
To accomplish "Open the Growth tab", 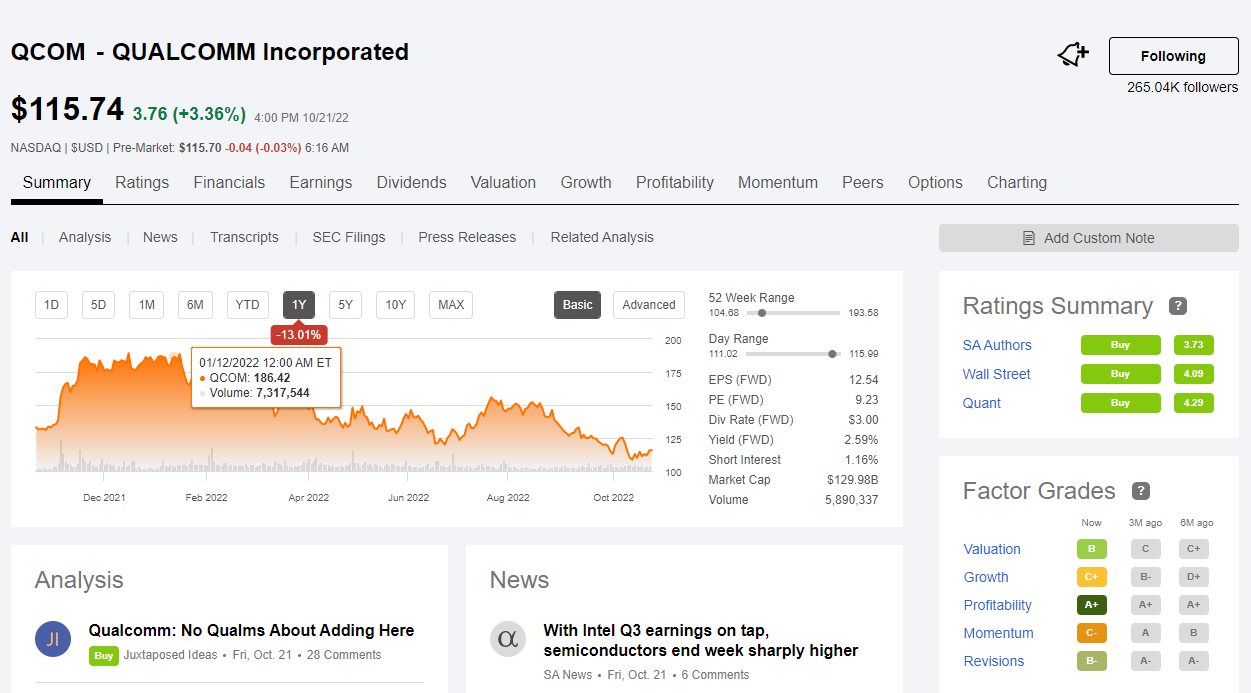I will point(586,182).
